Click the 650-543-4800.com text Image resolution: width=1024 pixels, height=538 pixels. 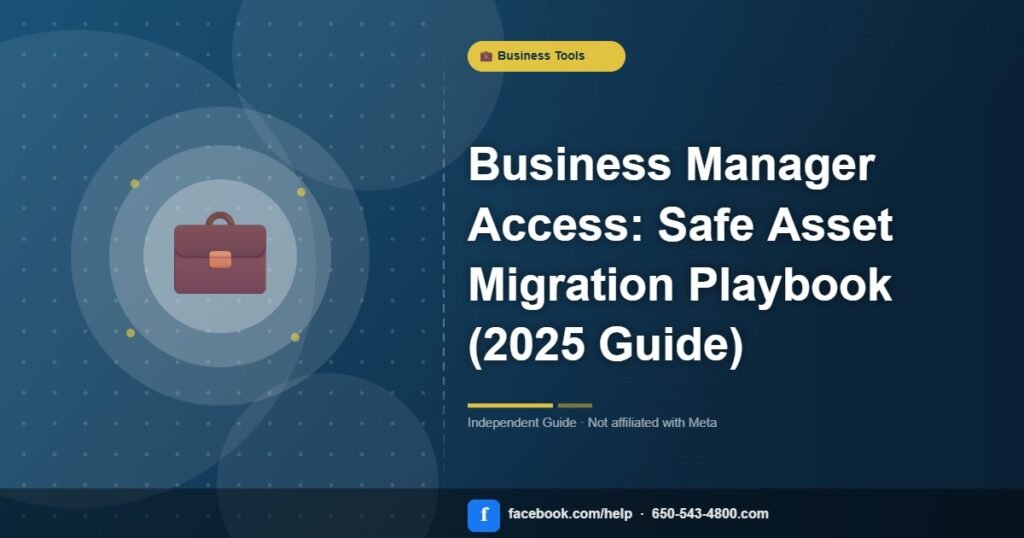tap(710, 514)
